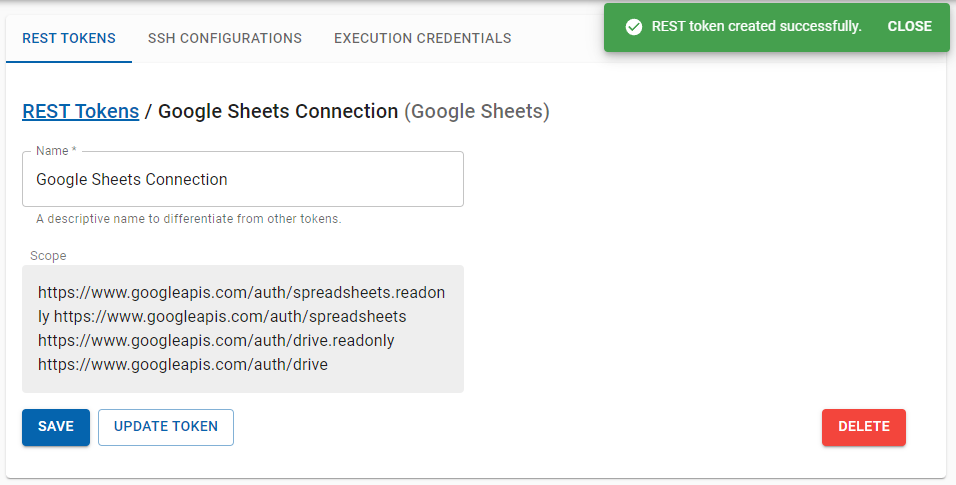Open the SSH CONFIGURATIONS tab
Image resolution: width=956 pixels, height=485 pixels.
(225, 38)
